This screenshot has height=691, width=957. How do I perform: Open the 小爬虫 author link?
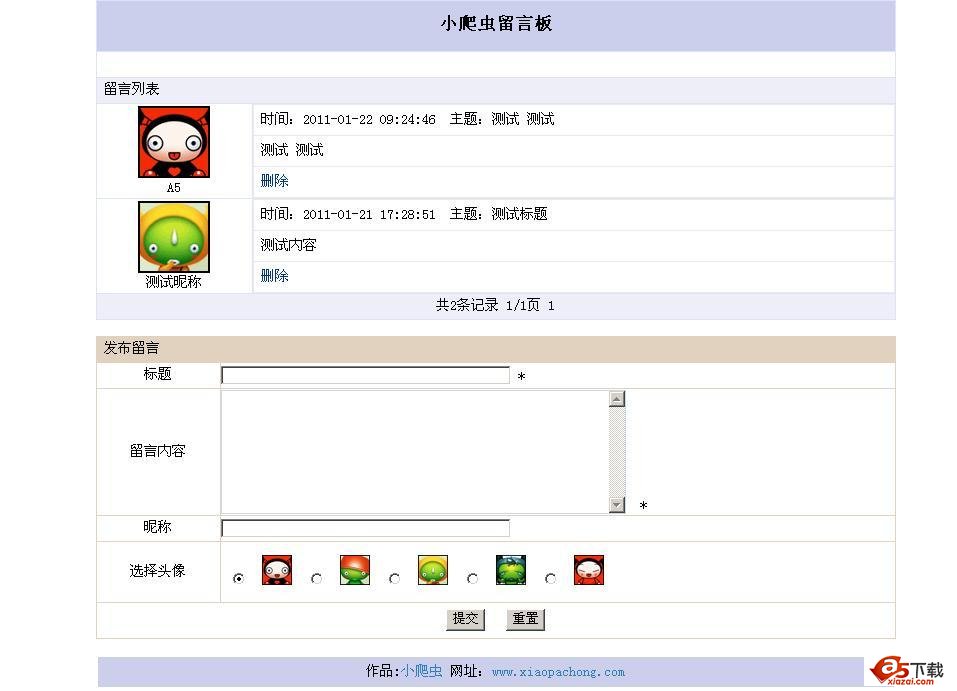pos(420,671)
